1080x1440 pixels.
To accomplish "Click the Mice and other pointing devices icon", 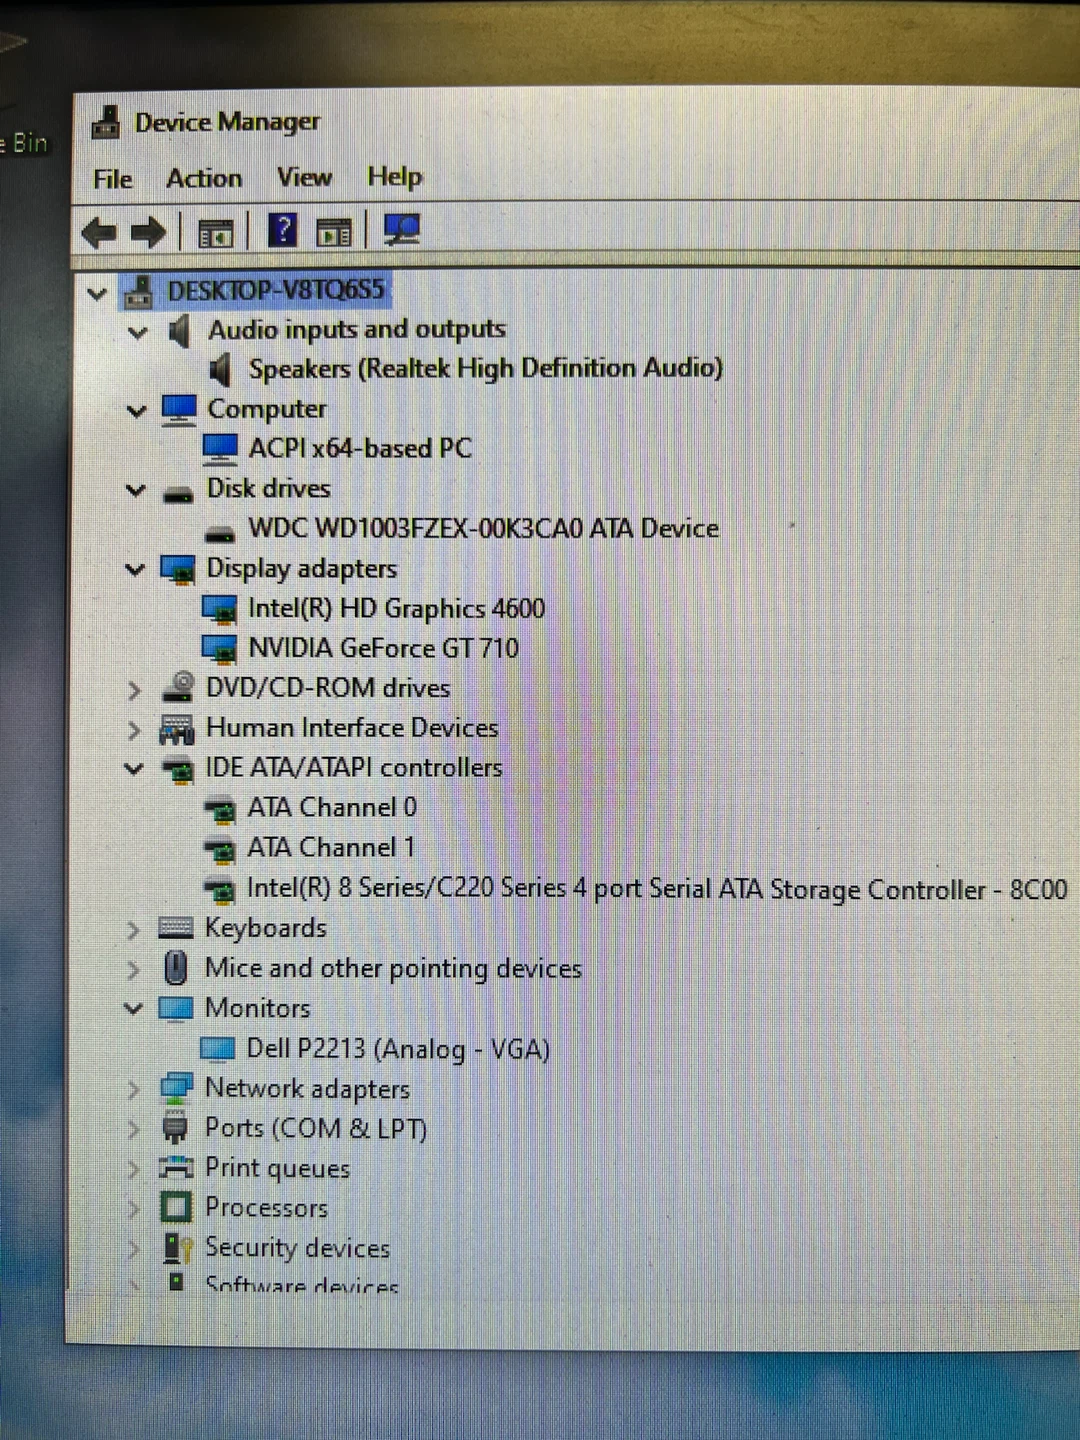I will click(x=175, y=968).
